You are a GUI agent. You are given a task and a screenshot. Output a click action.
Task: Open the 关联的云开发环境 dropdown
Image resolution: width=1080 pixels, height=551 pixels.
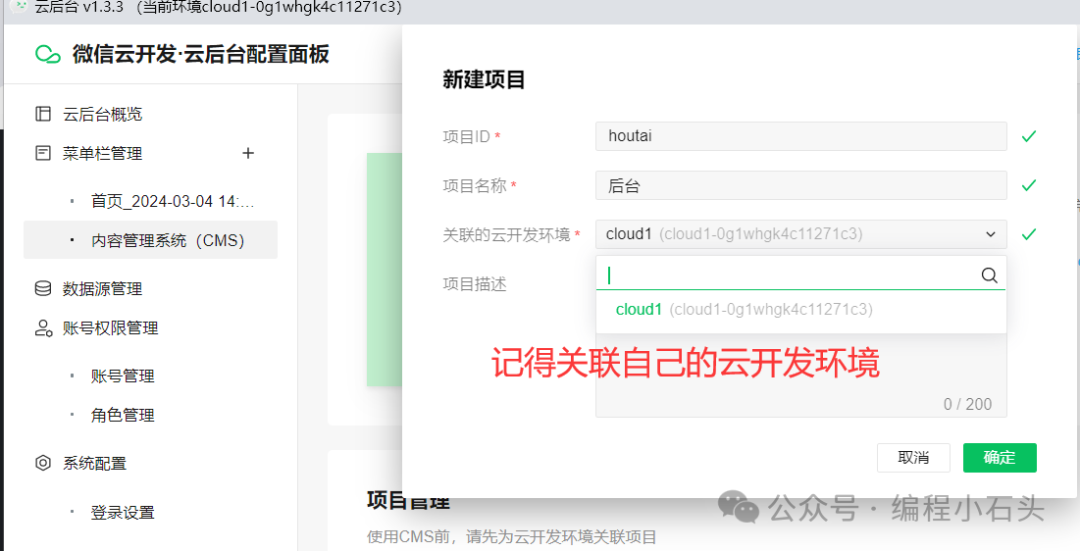801,234
